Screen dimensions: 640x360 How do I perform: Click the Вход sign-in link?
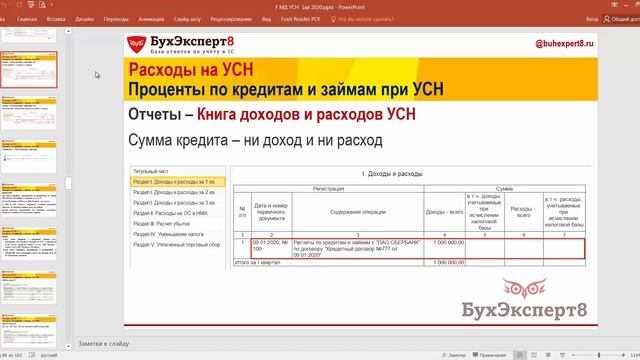click(592, 19)
